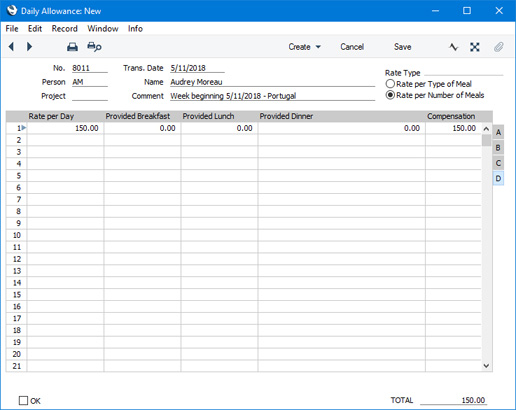Viewport: 516px width, 410px height.
Task: Open the attachments paperclip icon
Action: coord(498,47)
